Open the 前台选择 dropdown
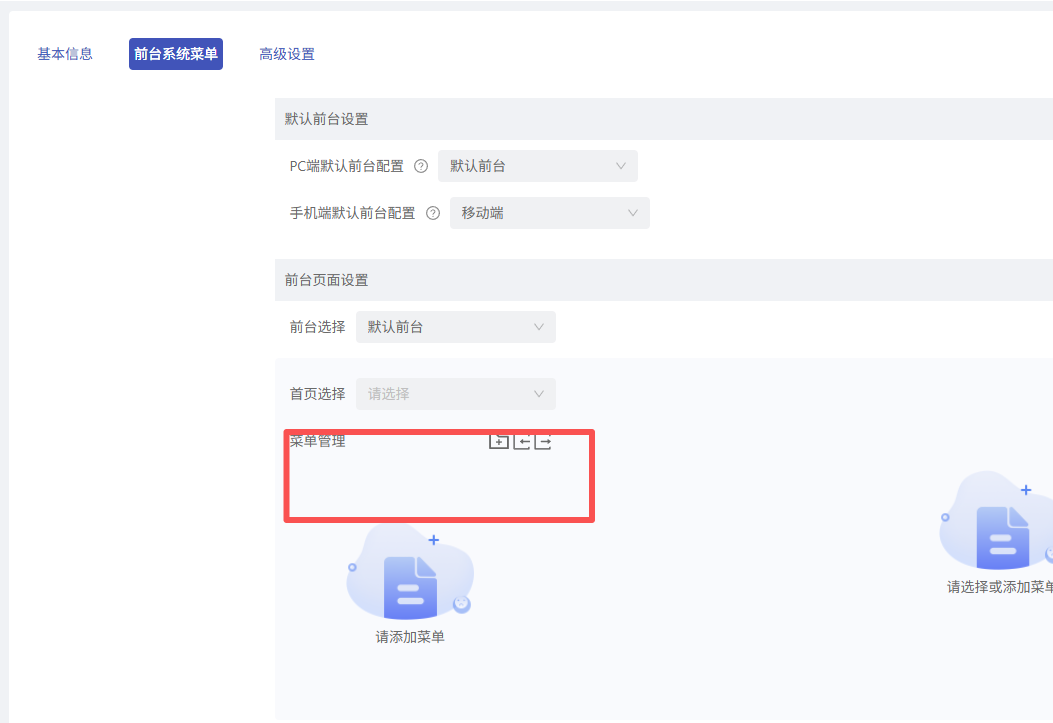1053x723 pixels. coord(455,327)
